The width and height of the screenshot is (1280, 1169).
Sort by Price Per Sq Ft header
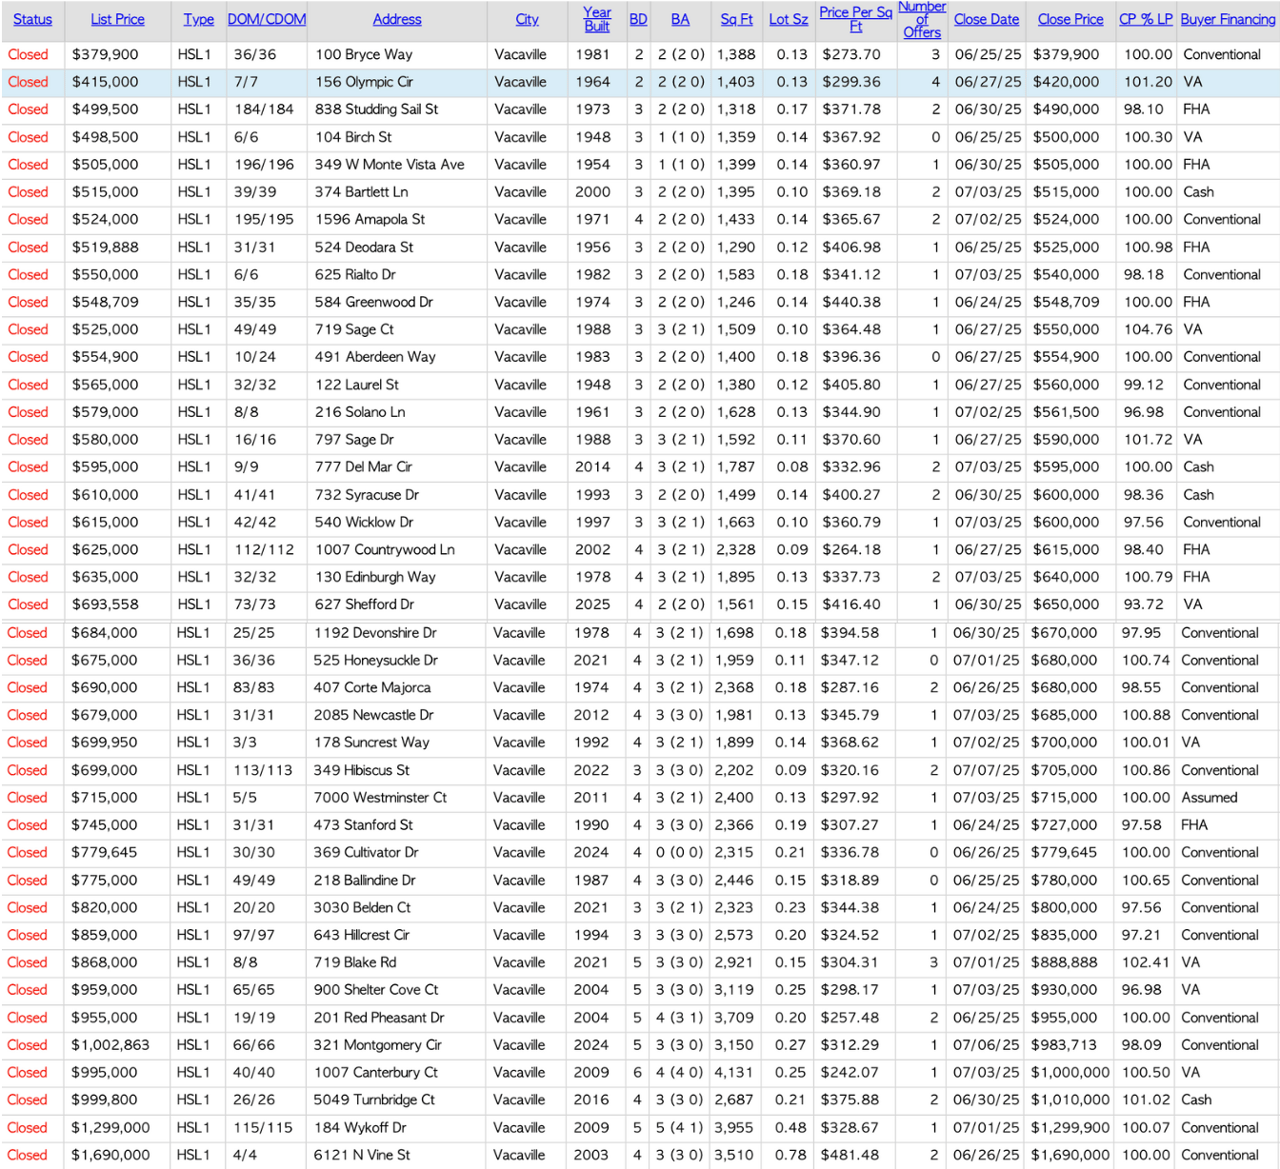pyautogui.click(x=856, y=19)
